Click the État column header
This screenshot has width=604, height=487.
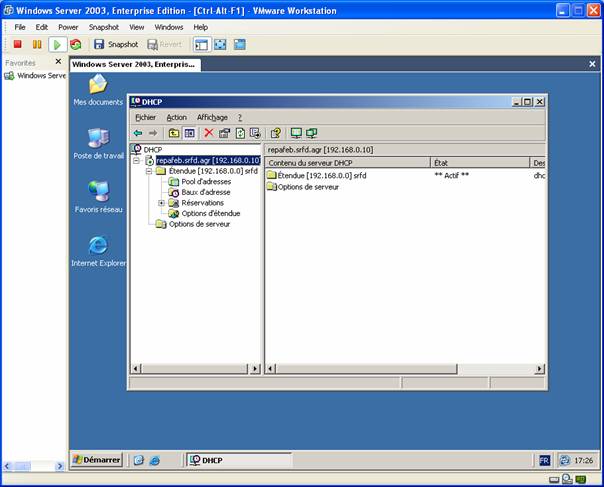[x=480, y=163]
